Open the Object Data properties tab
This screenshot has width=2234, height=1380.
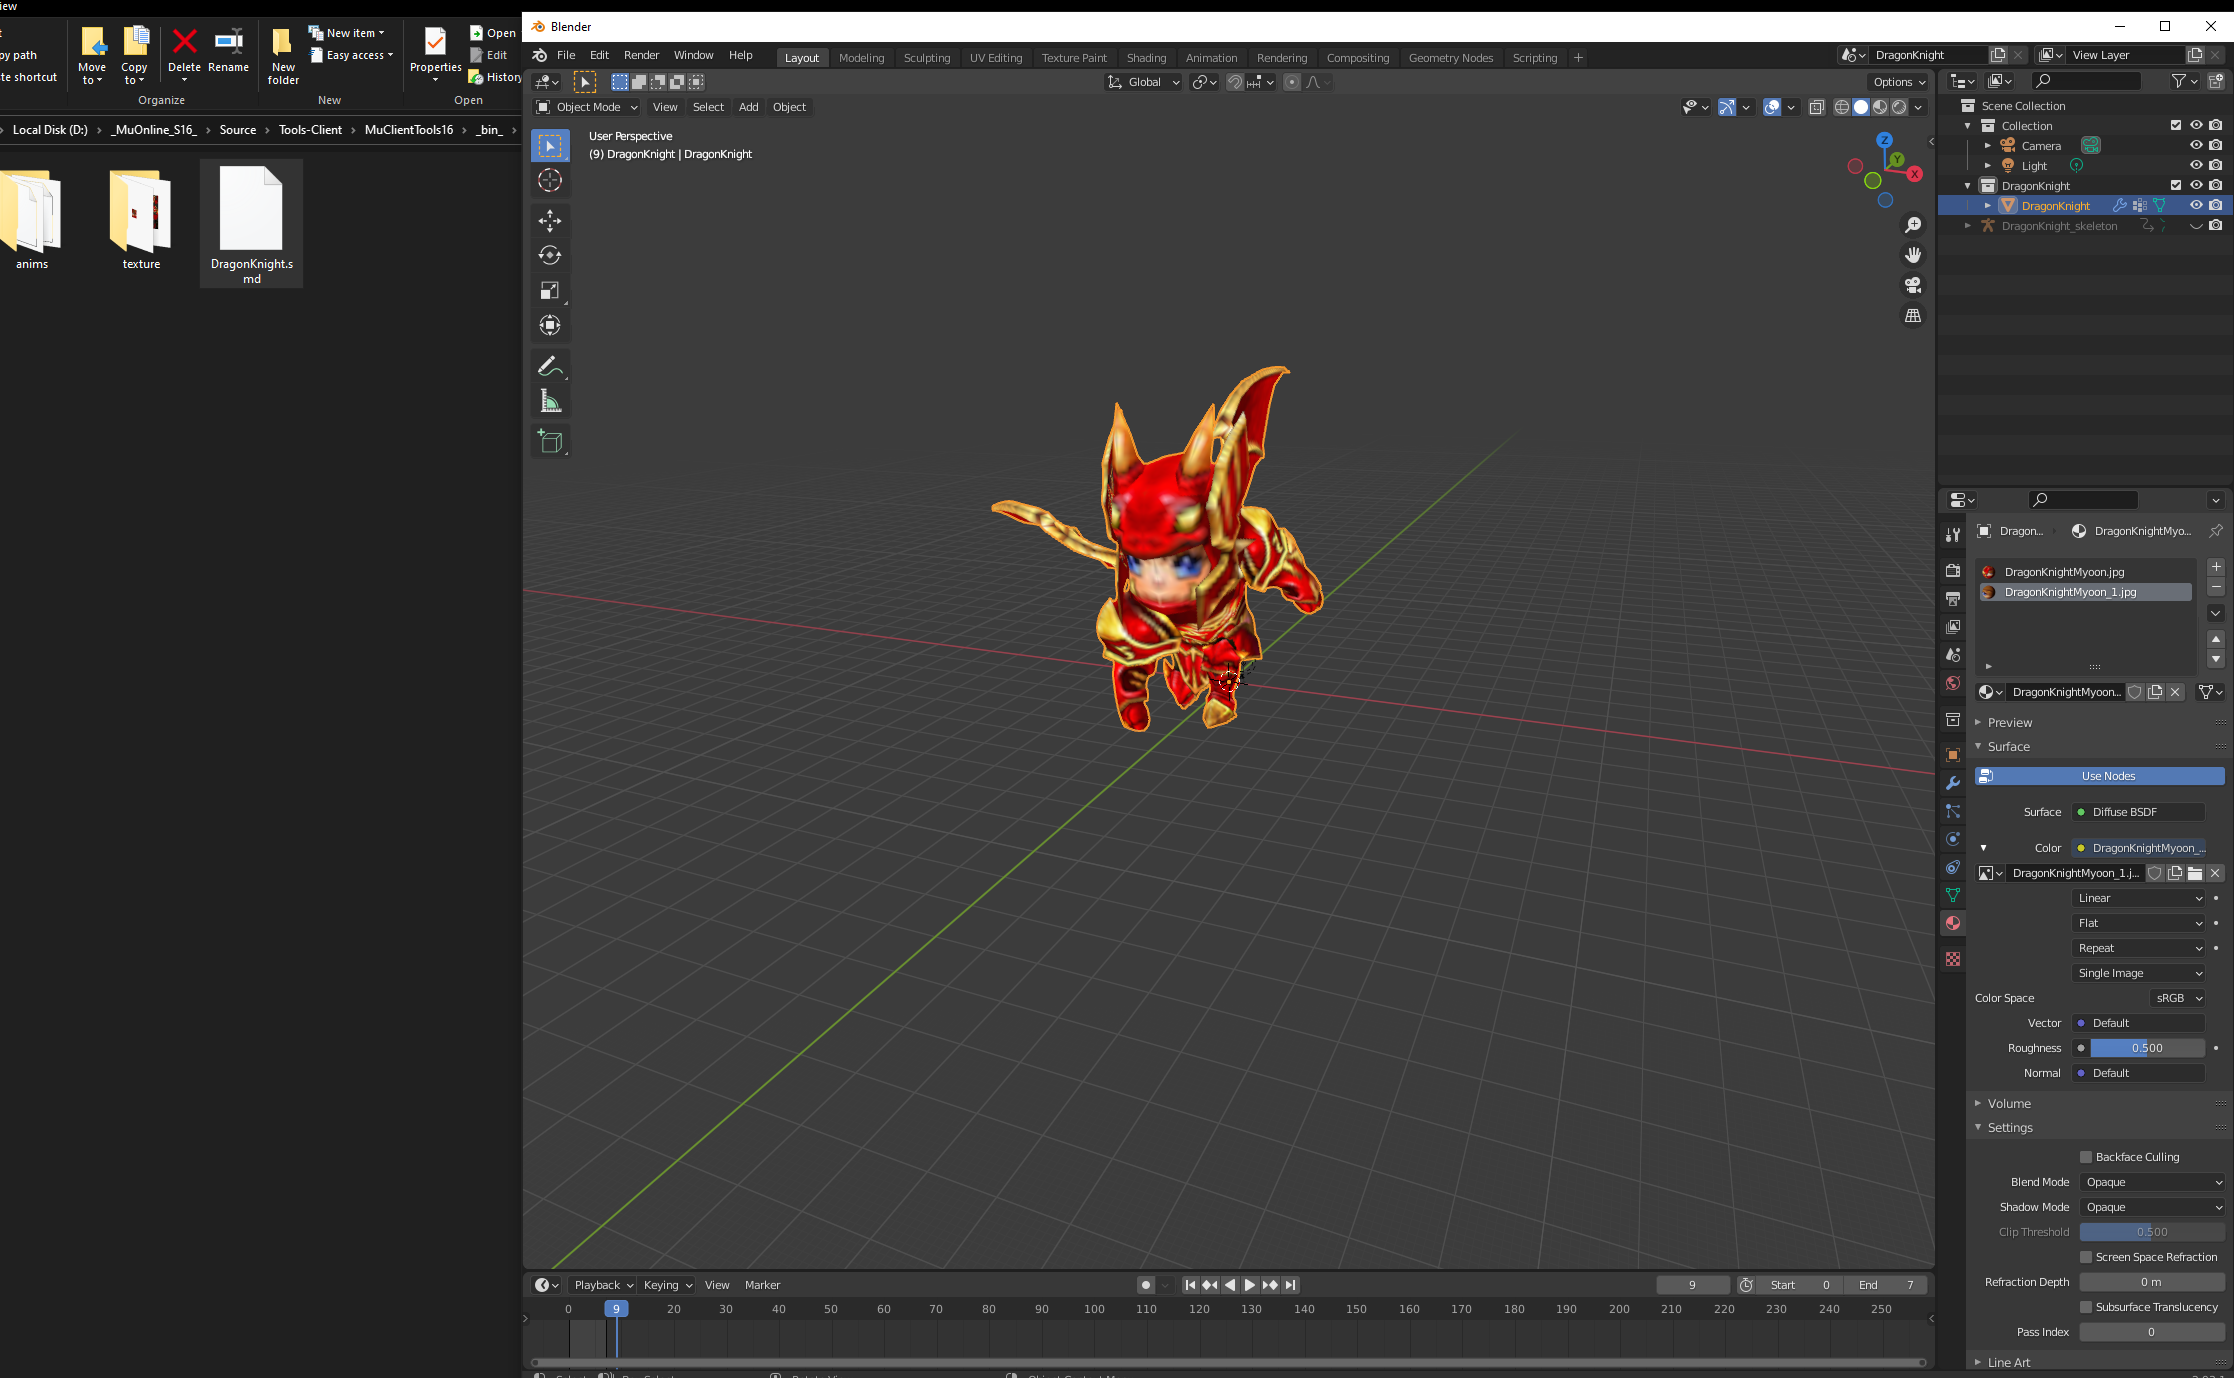(1953, 896)
